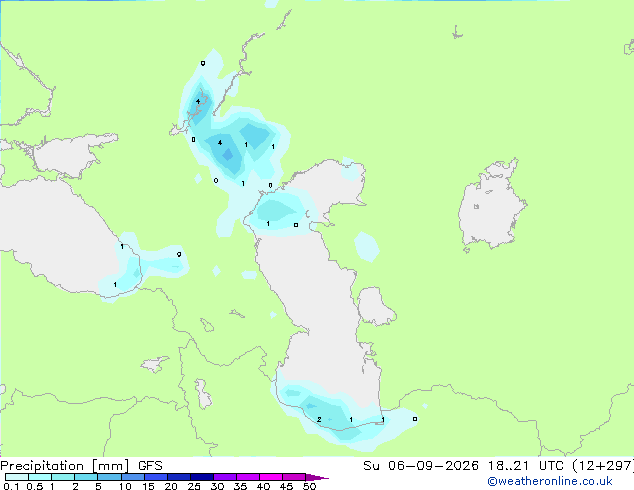634x490 pixels.
Task: Select the 25–30 mm navy legend swatch
Action: [202, 477]
